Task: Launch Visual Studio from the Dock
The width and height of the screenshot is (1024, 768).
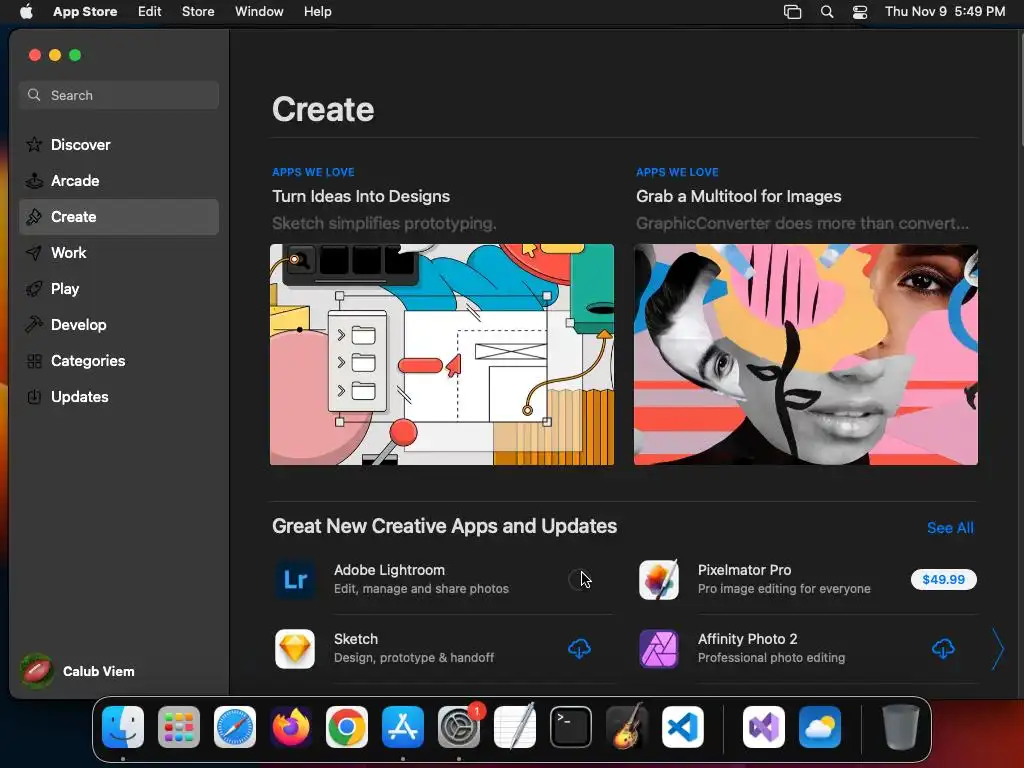Action: (763, 727)
